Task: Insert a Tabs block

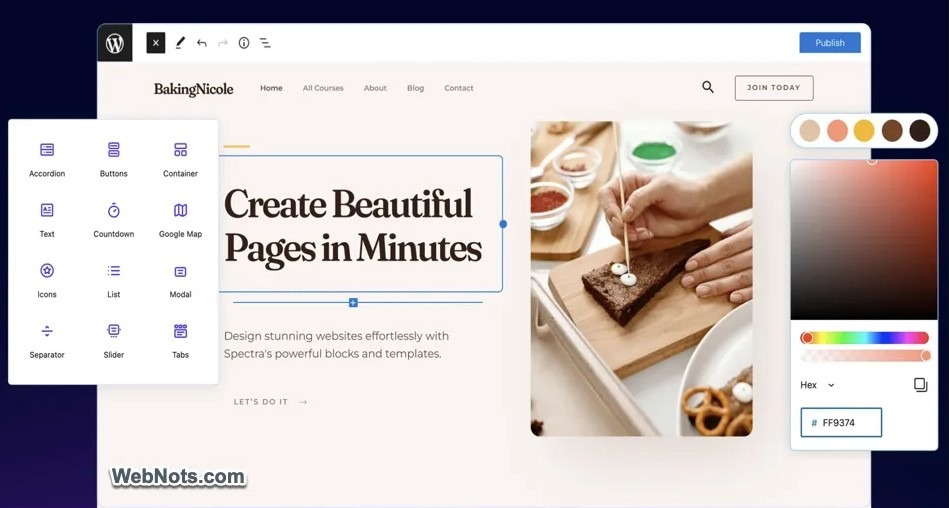Action: pos(180,341)
